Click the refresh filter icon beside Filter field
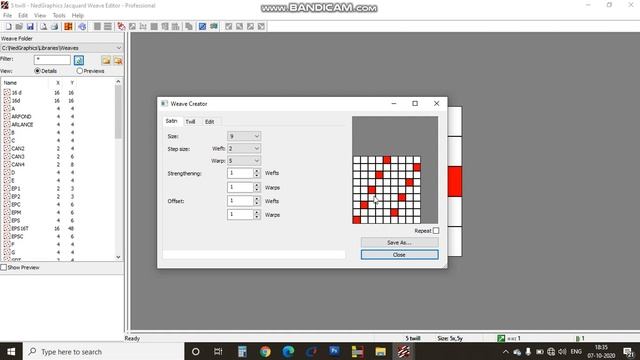 [79, 60]
